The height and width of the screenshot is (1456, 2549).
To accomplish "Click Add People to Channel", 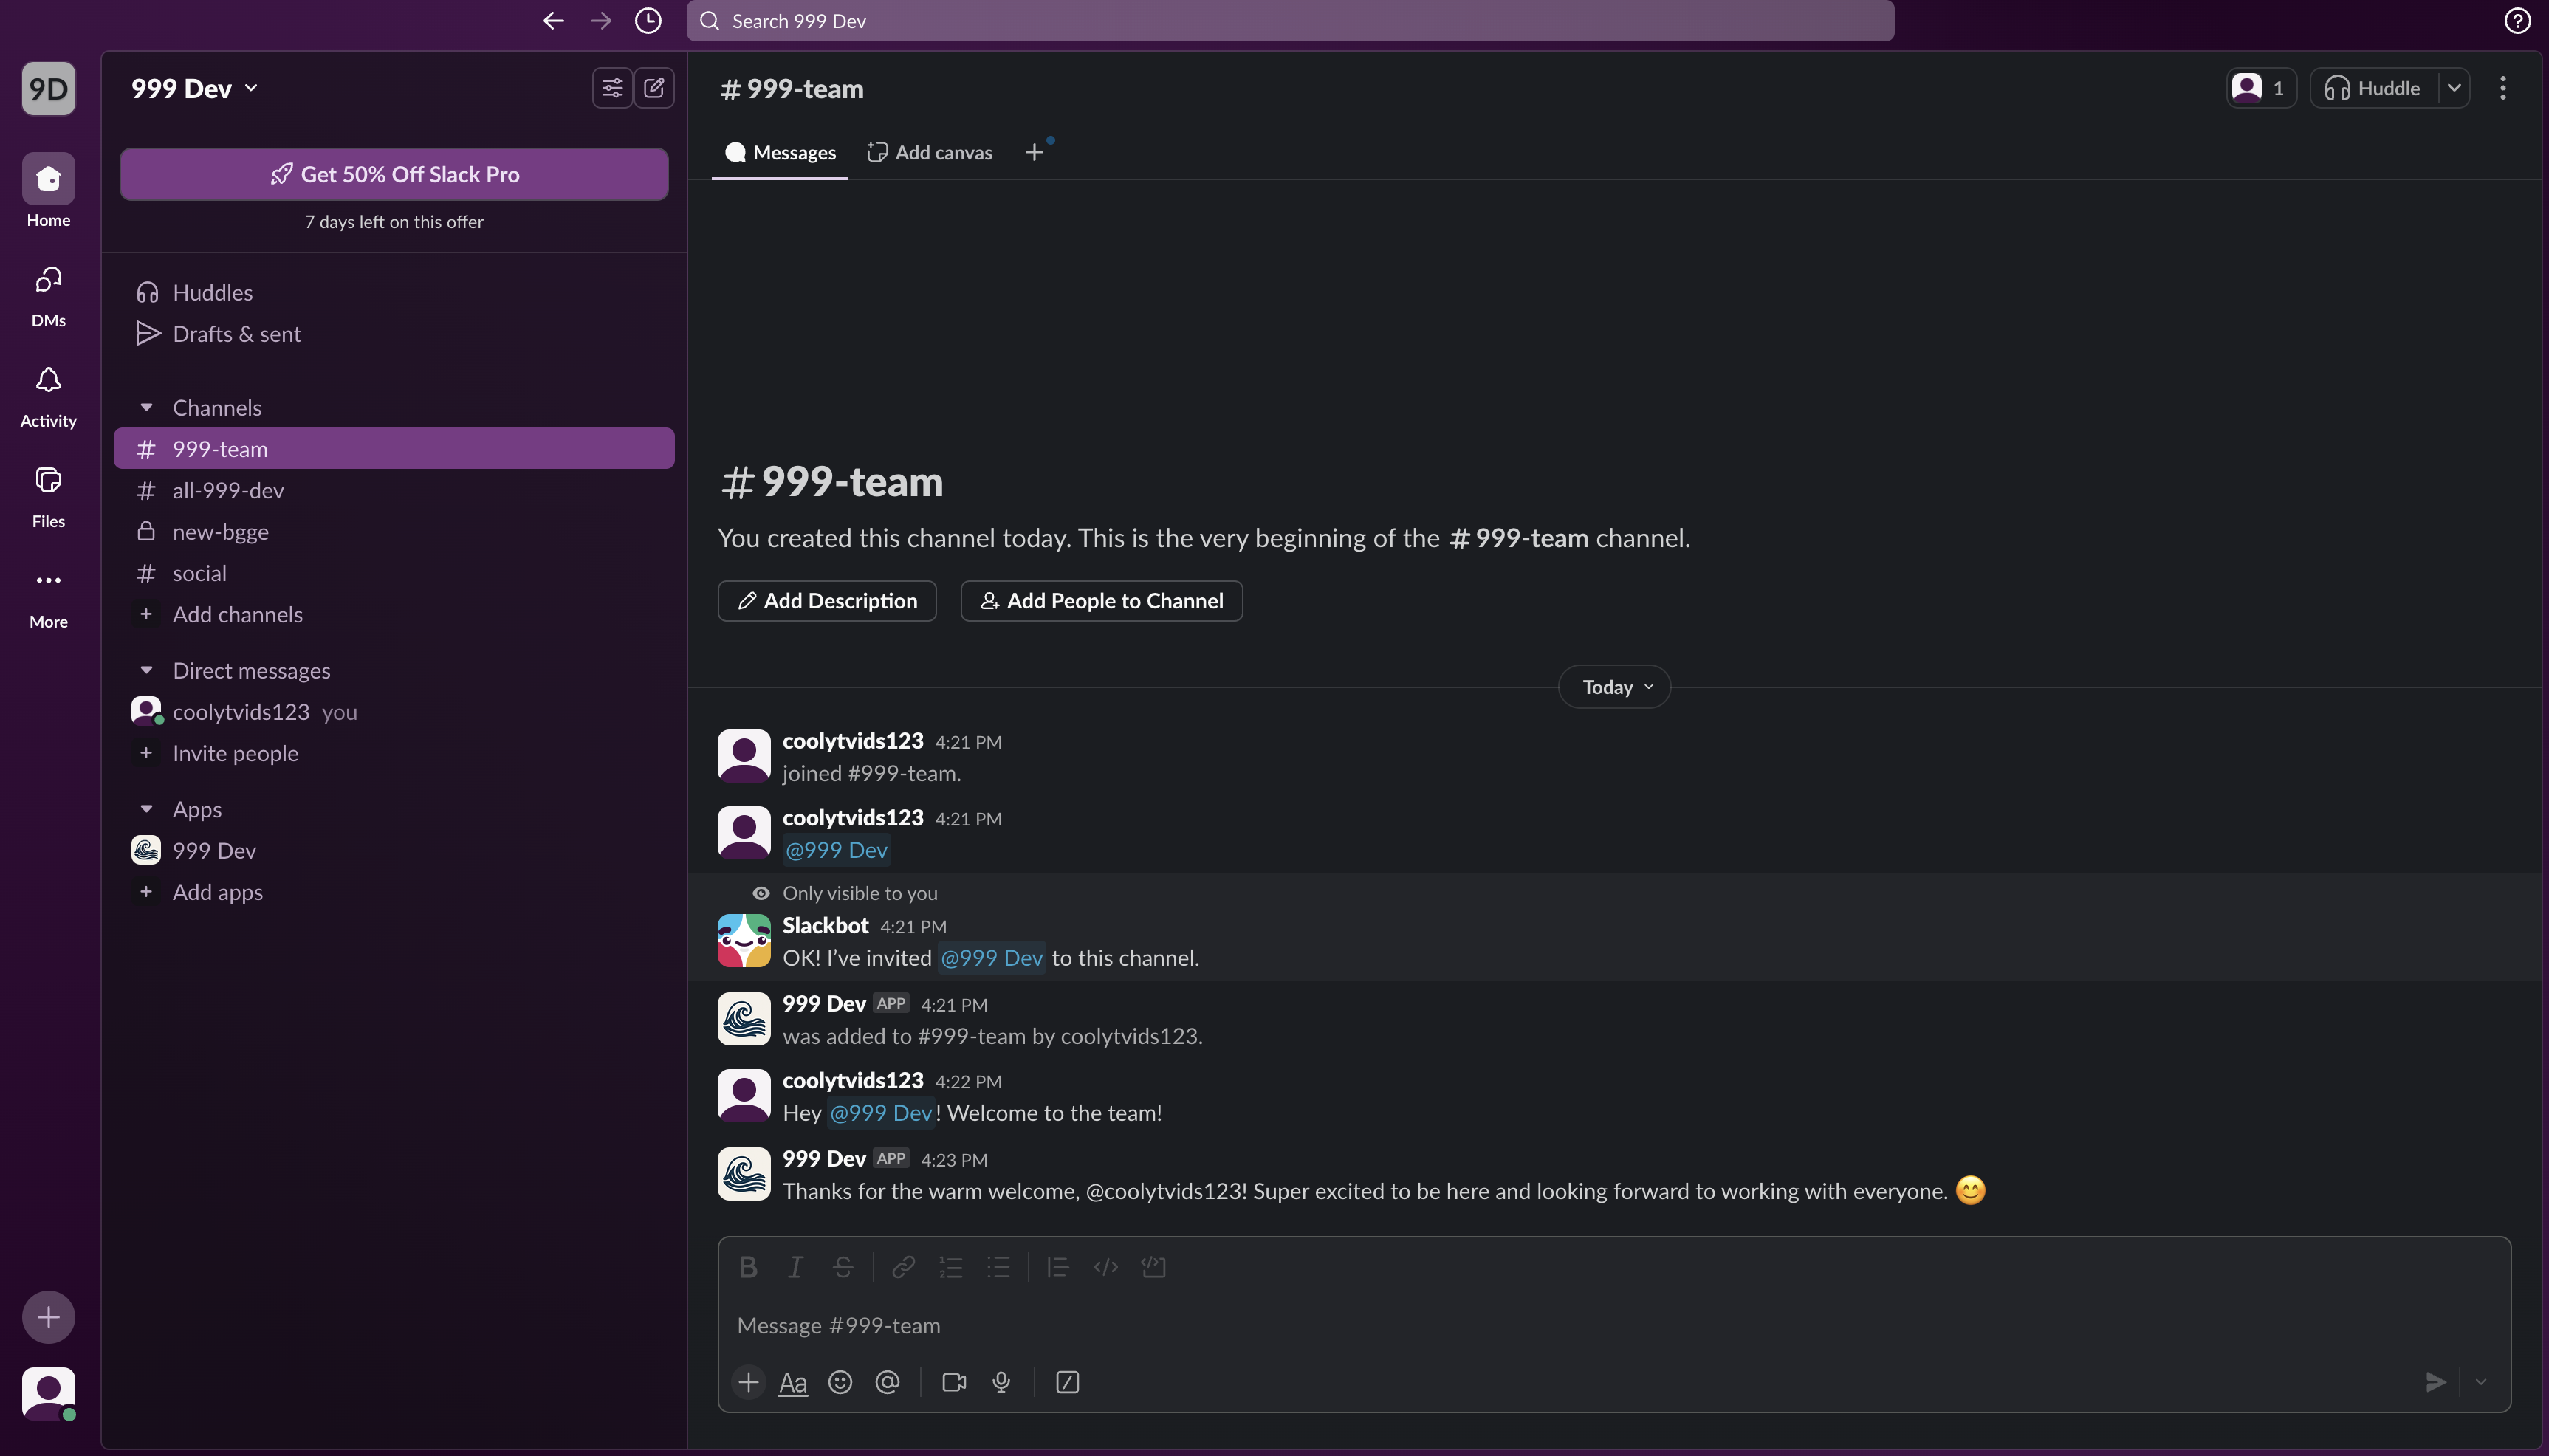I will 1101,601.
